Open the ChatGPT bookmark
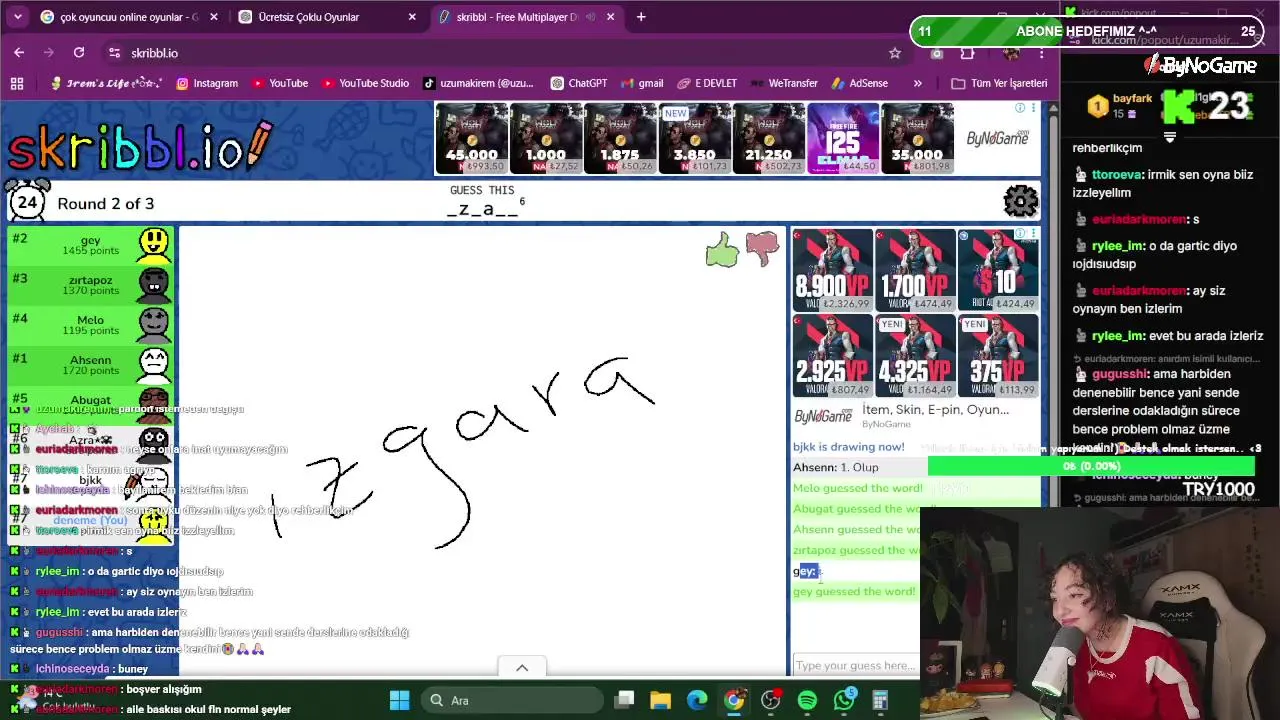 [578, 83]
